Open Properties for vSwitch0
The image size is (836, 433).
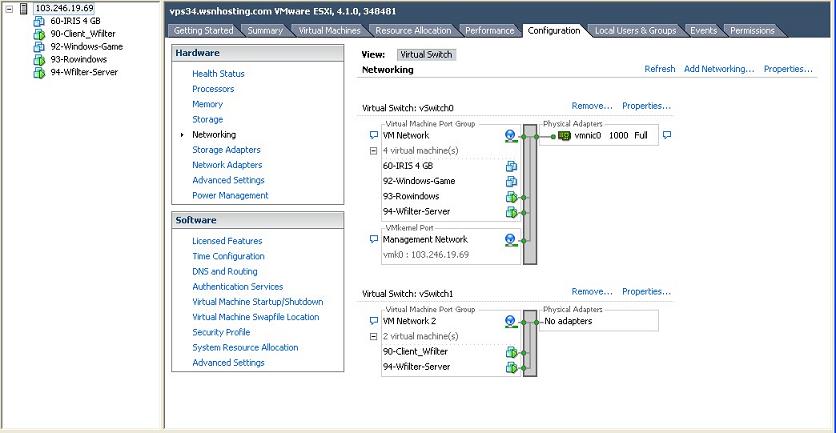[646, 106]
